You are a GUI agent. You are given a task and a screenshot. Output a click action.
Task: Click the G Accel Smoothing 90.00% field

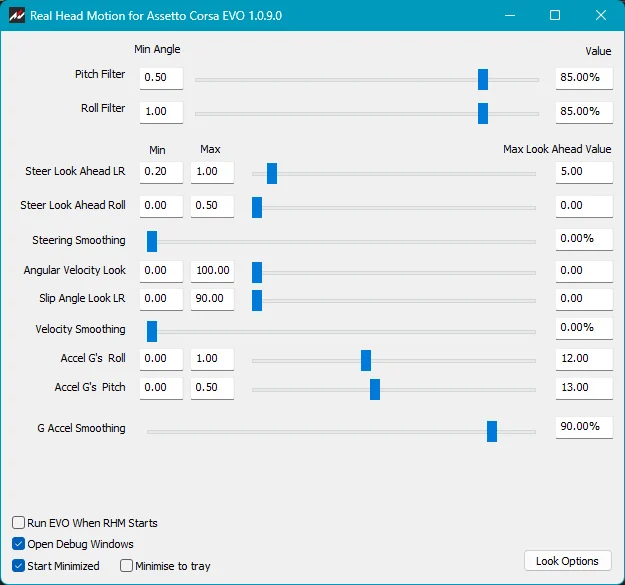[584, 427]
